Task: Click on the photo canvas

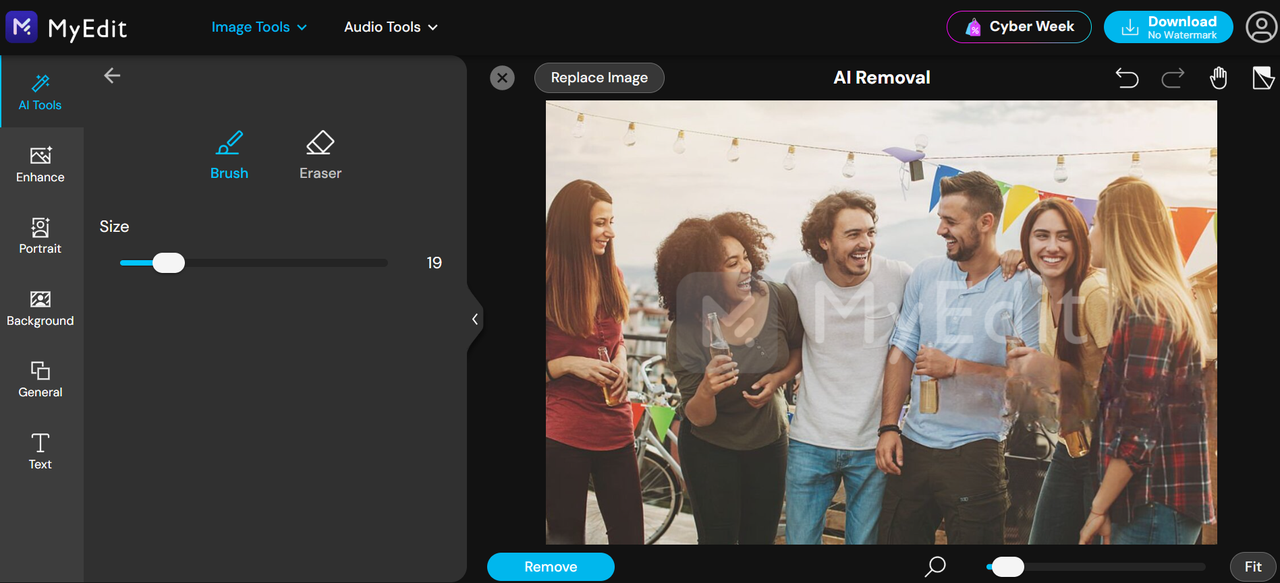Action: pyautogui.click(x=881, y=322)
